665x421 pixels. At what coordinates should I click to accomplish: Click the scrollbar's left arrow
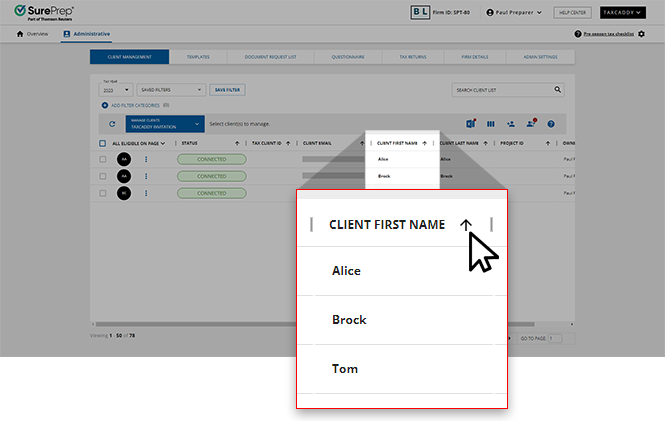93,324
